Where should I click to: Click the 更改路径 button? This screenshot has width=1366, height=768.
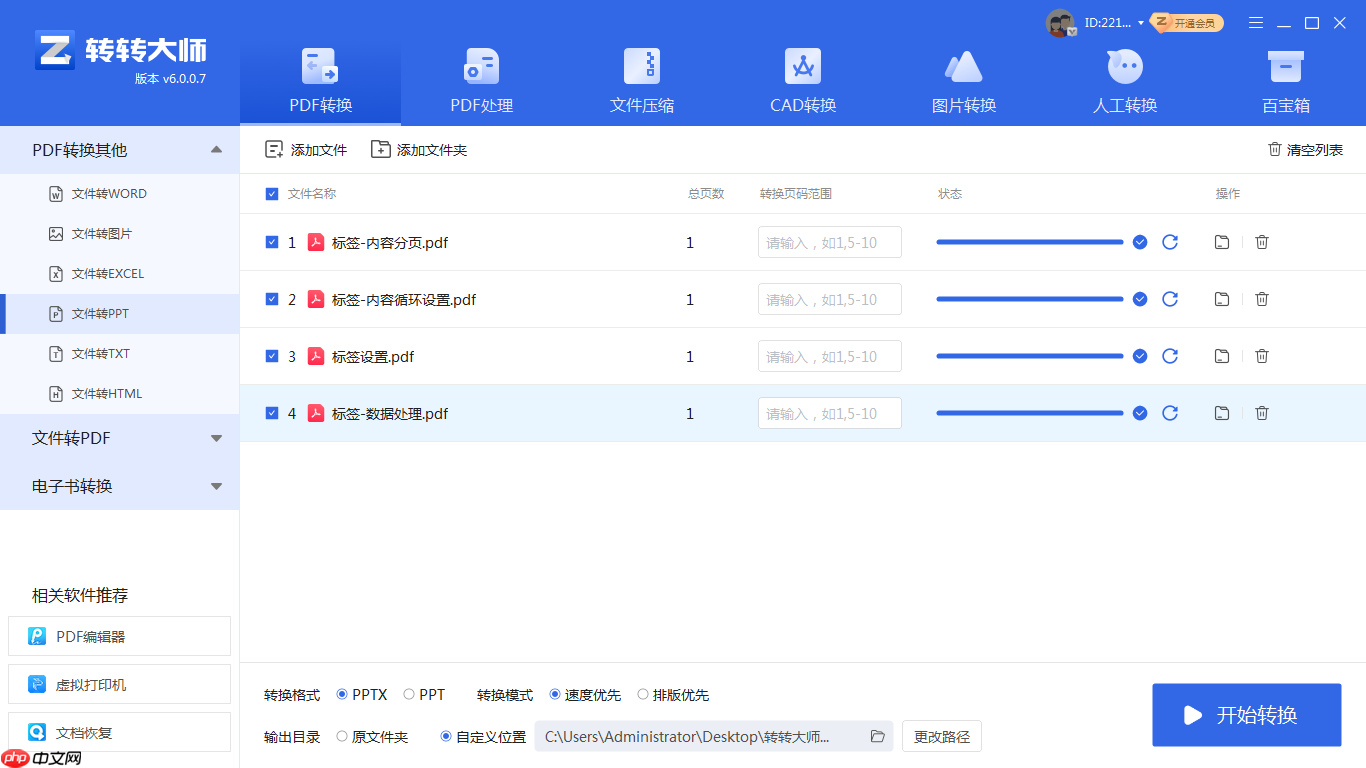click(x=942, y=737)
